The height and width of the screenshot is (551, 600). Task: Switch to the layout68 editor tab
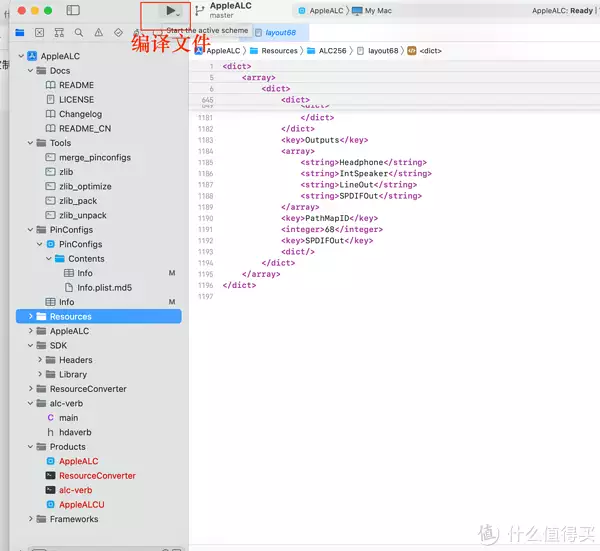pos(280,33)
